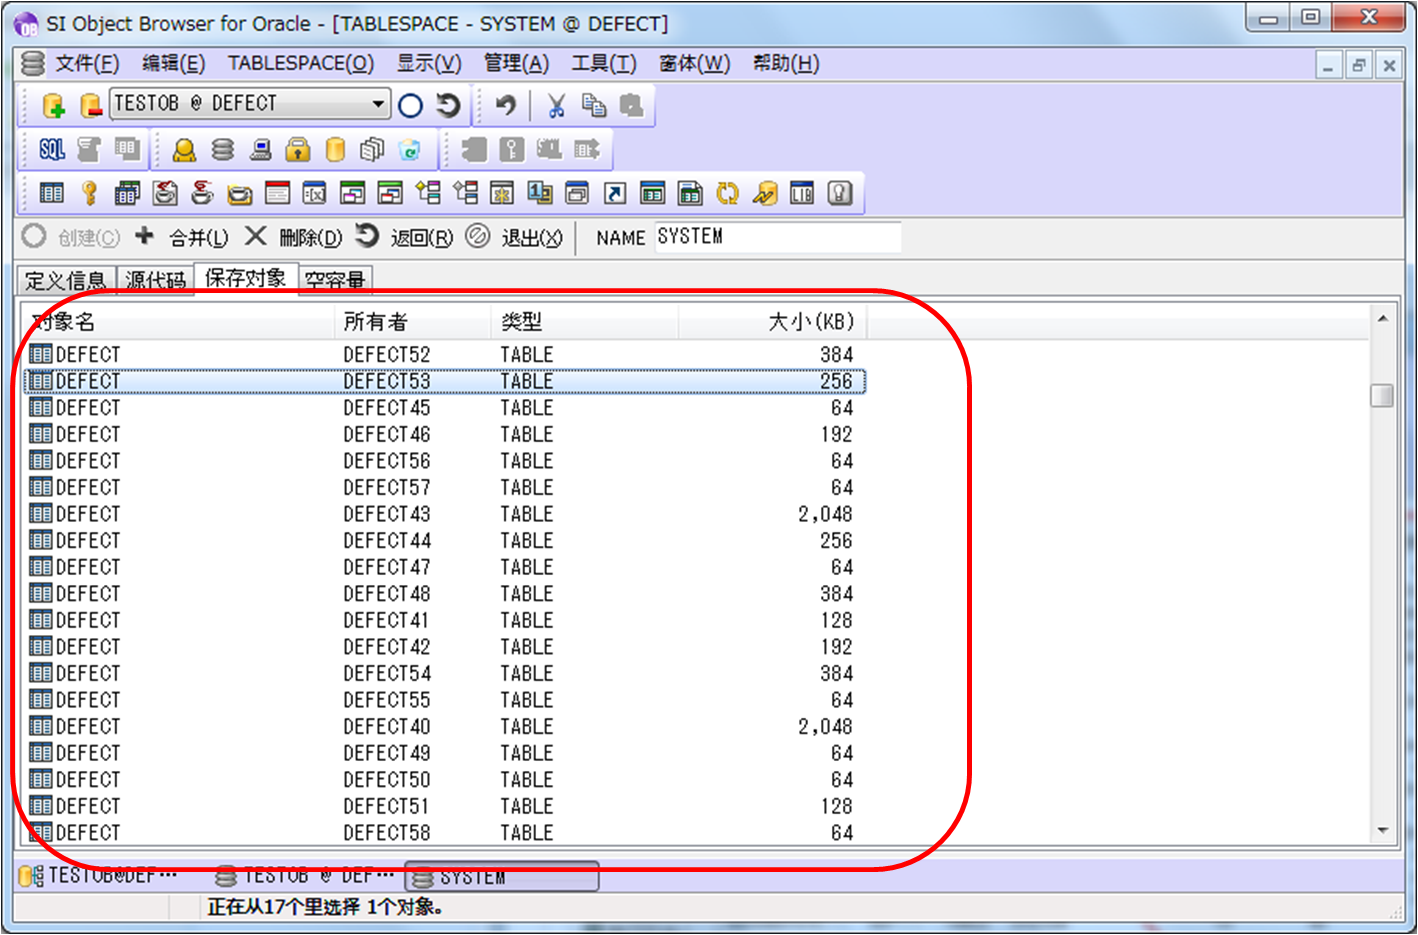The width and height of the screenshot is (1418, 935).
Task: Click the scroll down arrow of list scrollbar
Action: [x=1383, y=830]
